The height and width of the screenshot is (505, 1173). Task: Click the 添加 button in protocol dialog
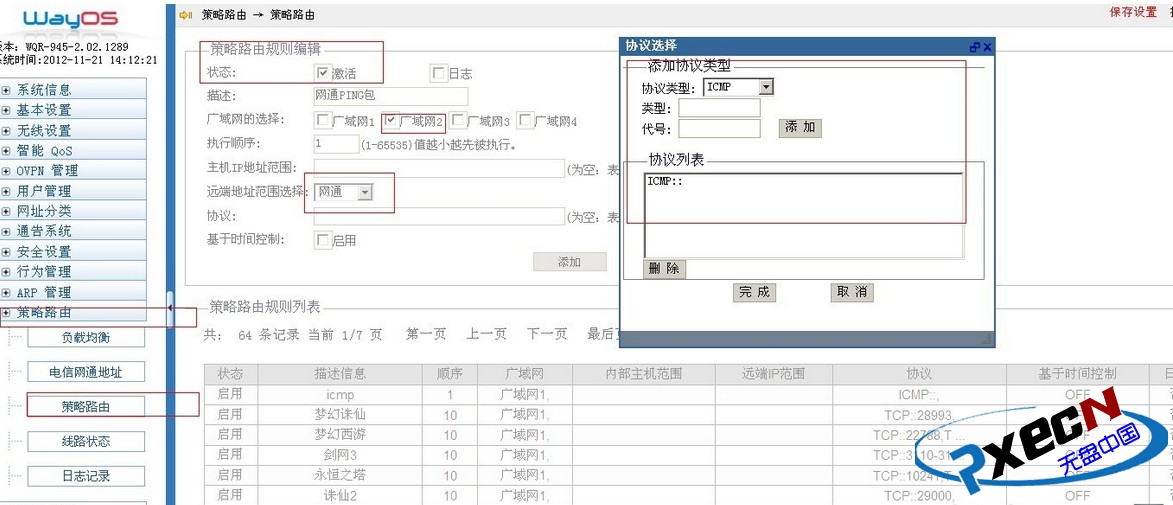[x=800, y=128]
